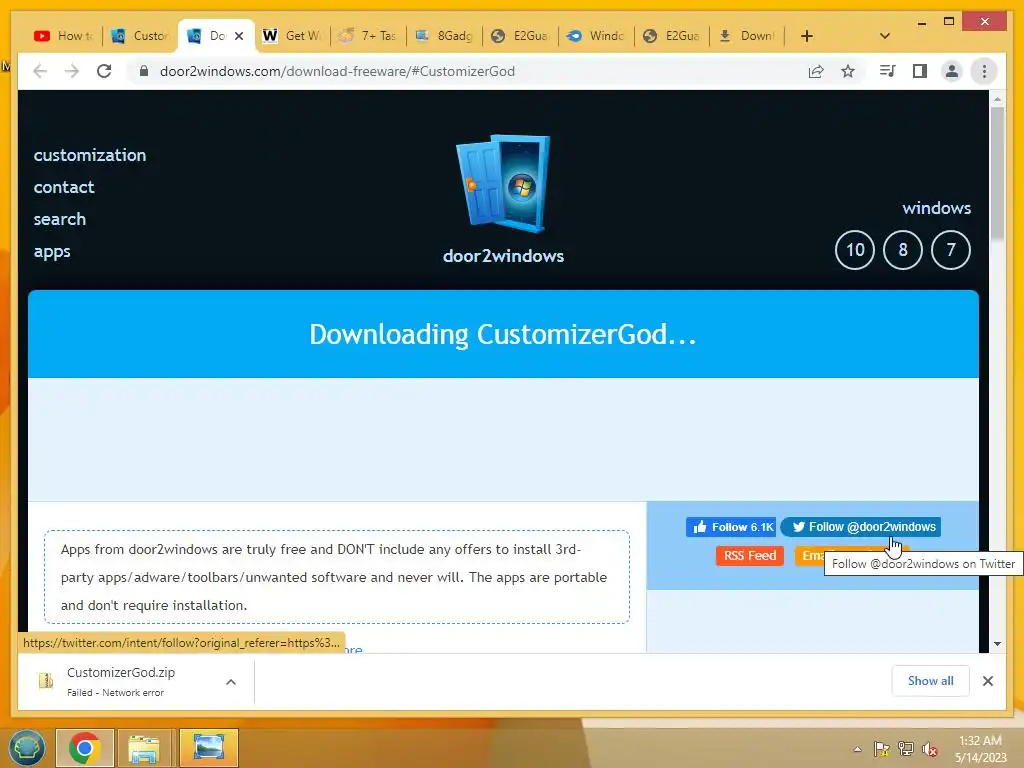This screenshot has height=768, width=1024.
Task: View site security lock info
Action: point(144,71)
